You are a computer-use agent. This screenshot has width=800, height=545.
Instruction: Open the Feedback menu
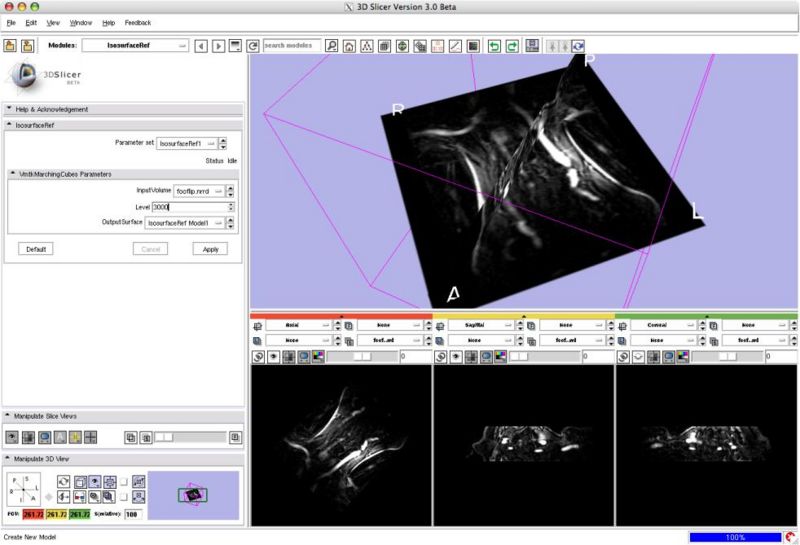pos(138,23)
